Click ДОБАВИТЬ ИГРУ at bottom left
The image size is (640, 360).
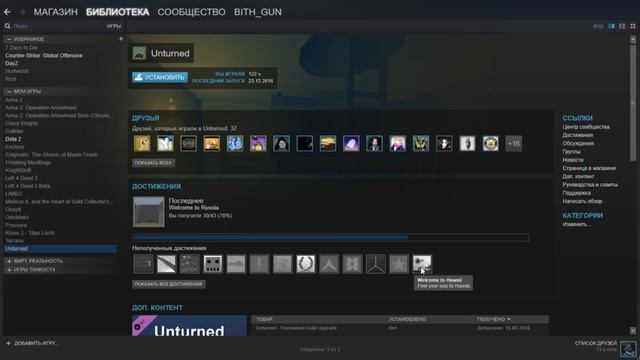pyautogui.click(x=36, y=343)
